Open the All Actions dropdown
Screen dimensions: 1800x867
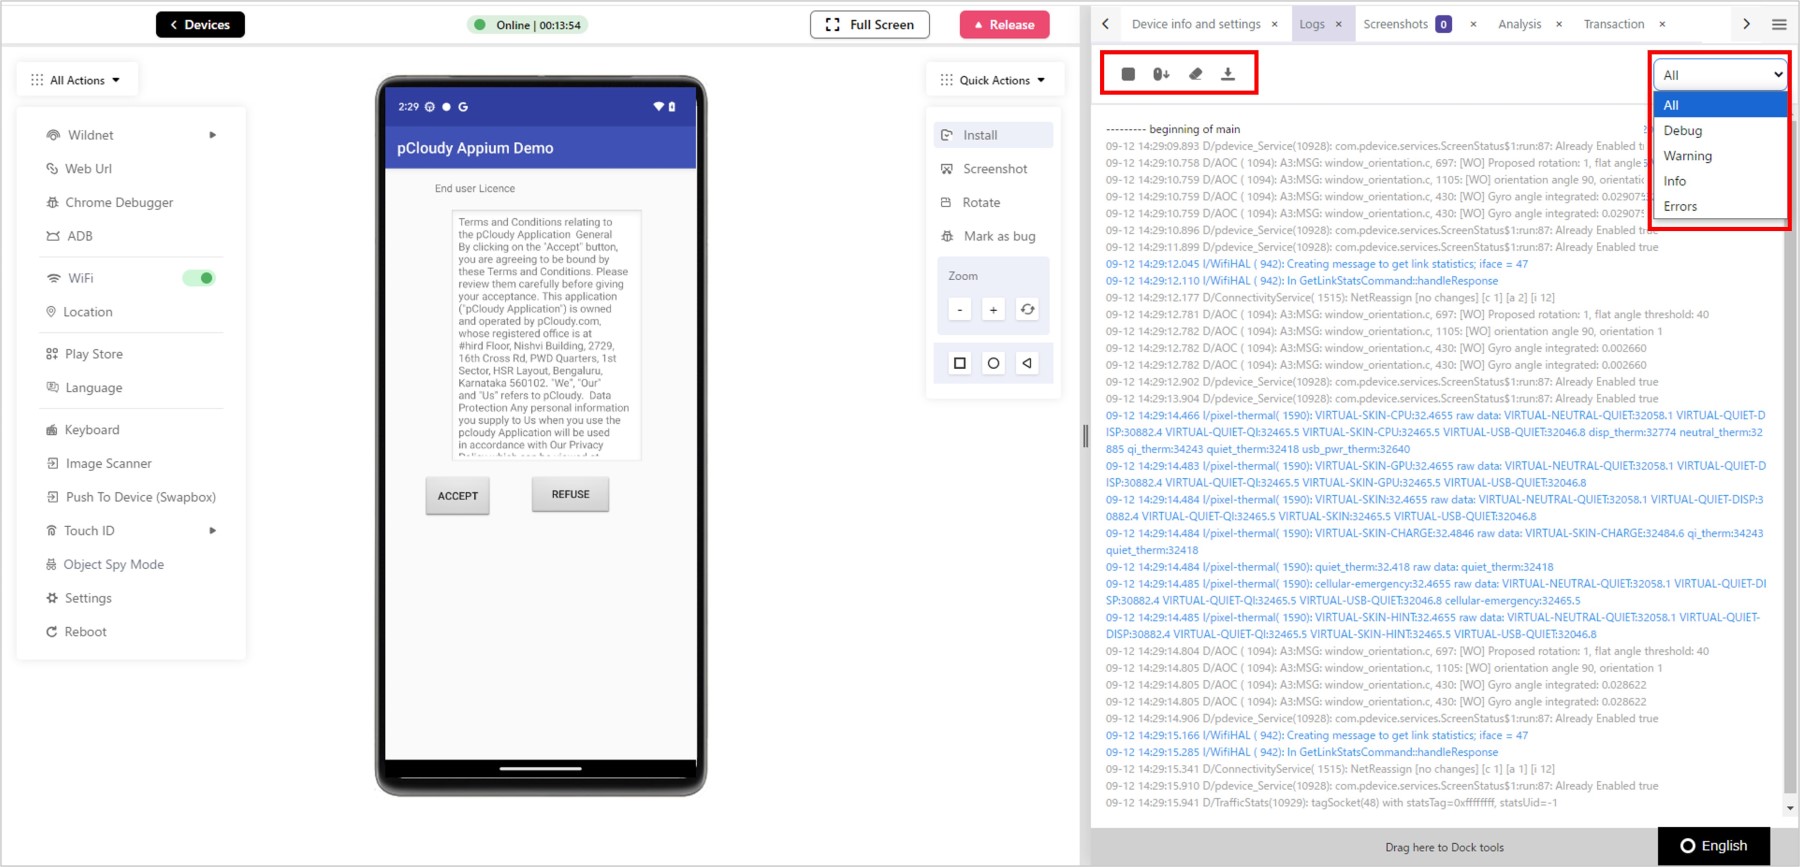tap(76, 80)
